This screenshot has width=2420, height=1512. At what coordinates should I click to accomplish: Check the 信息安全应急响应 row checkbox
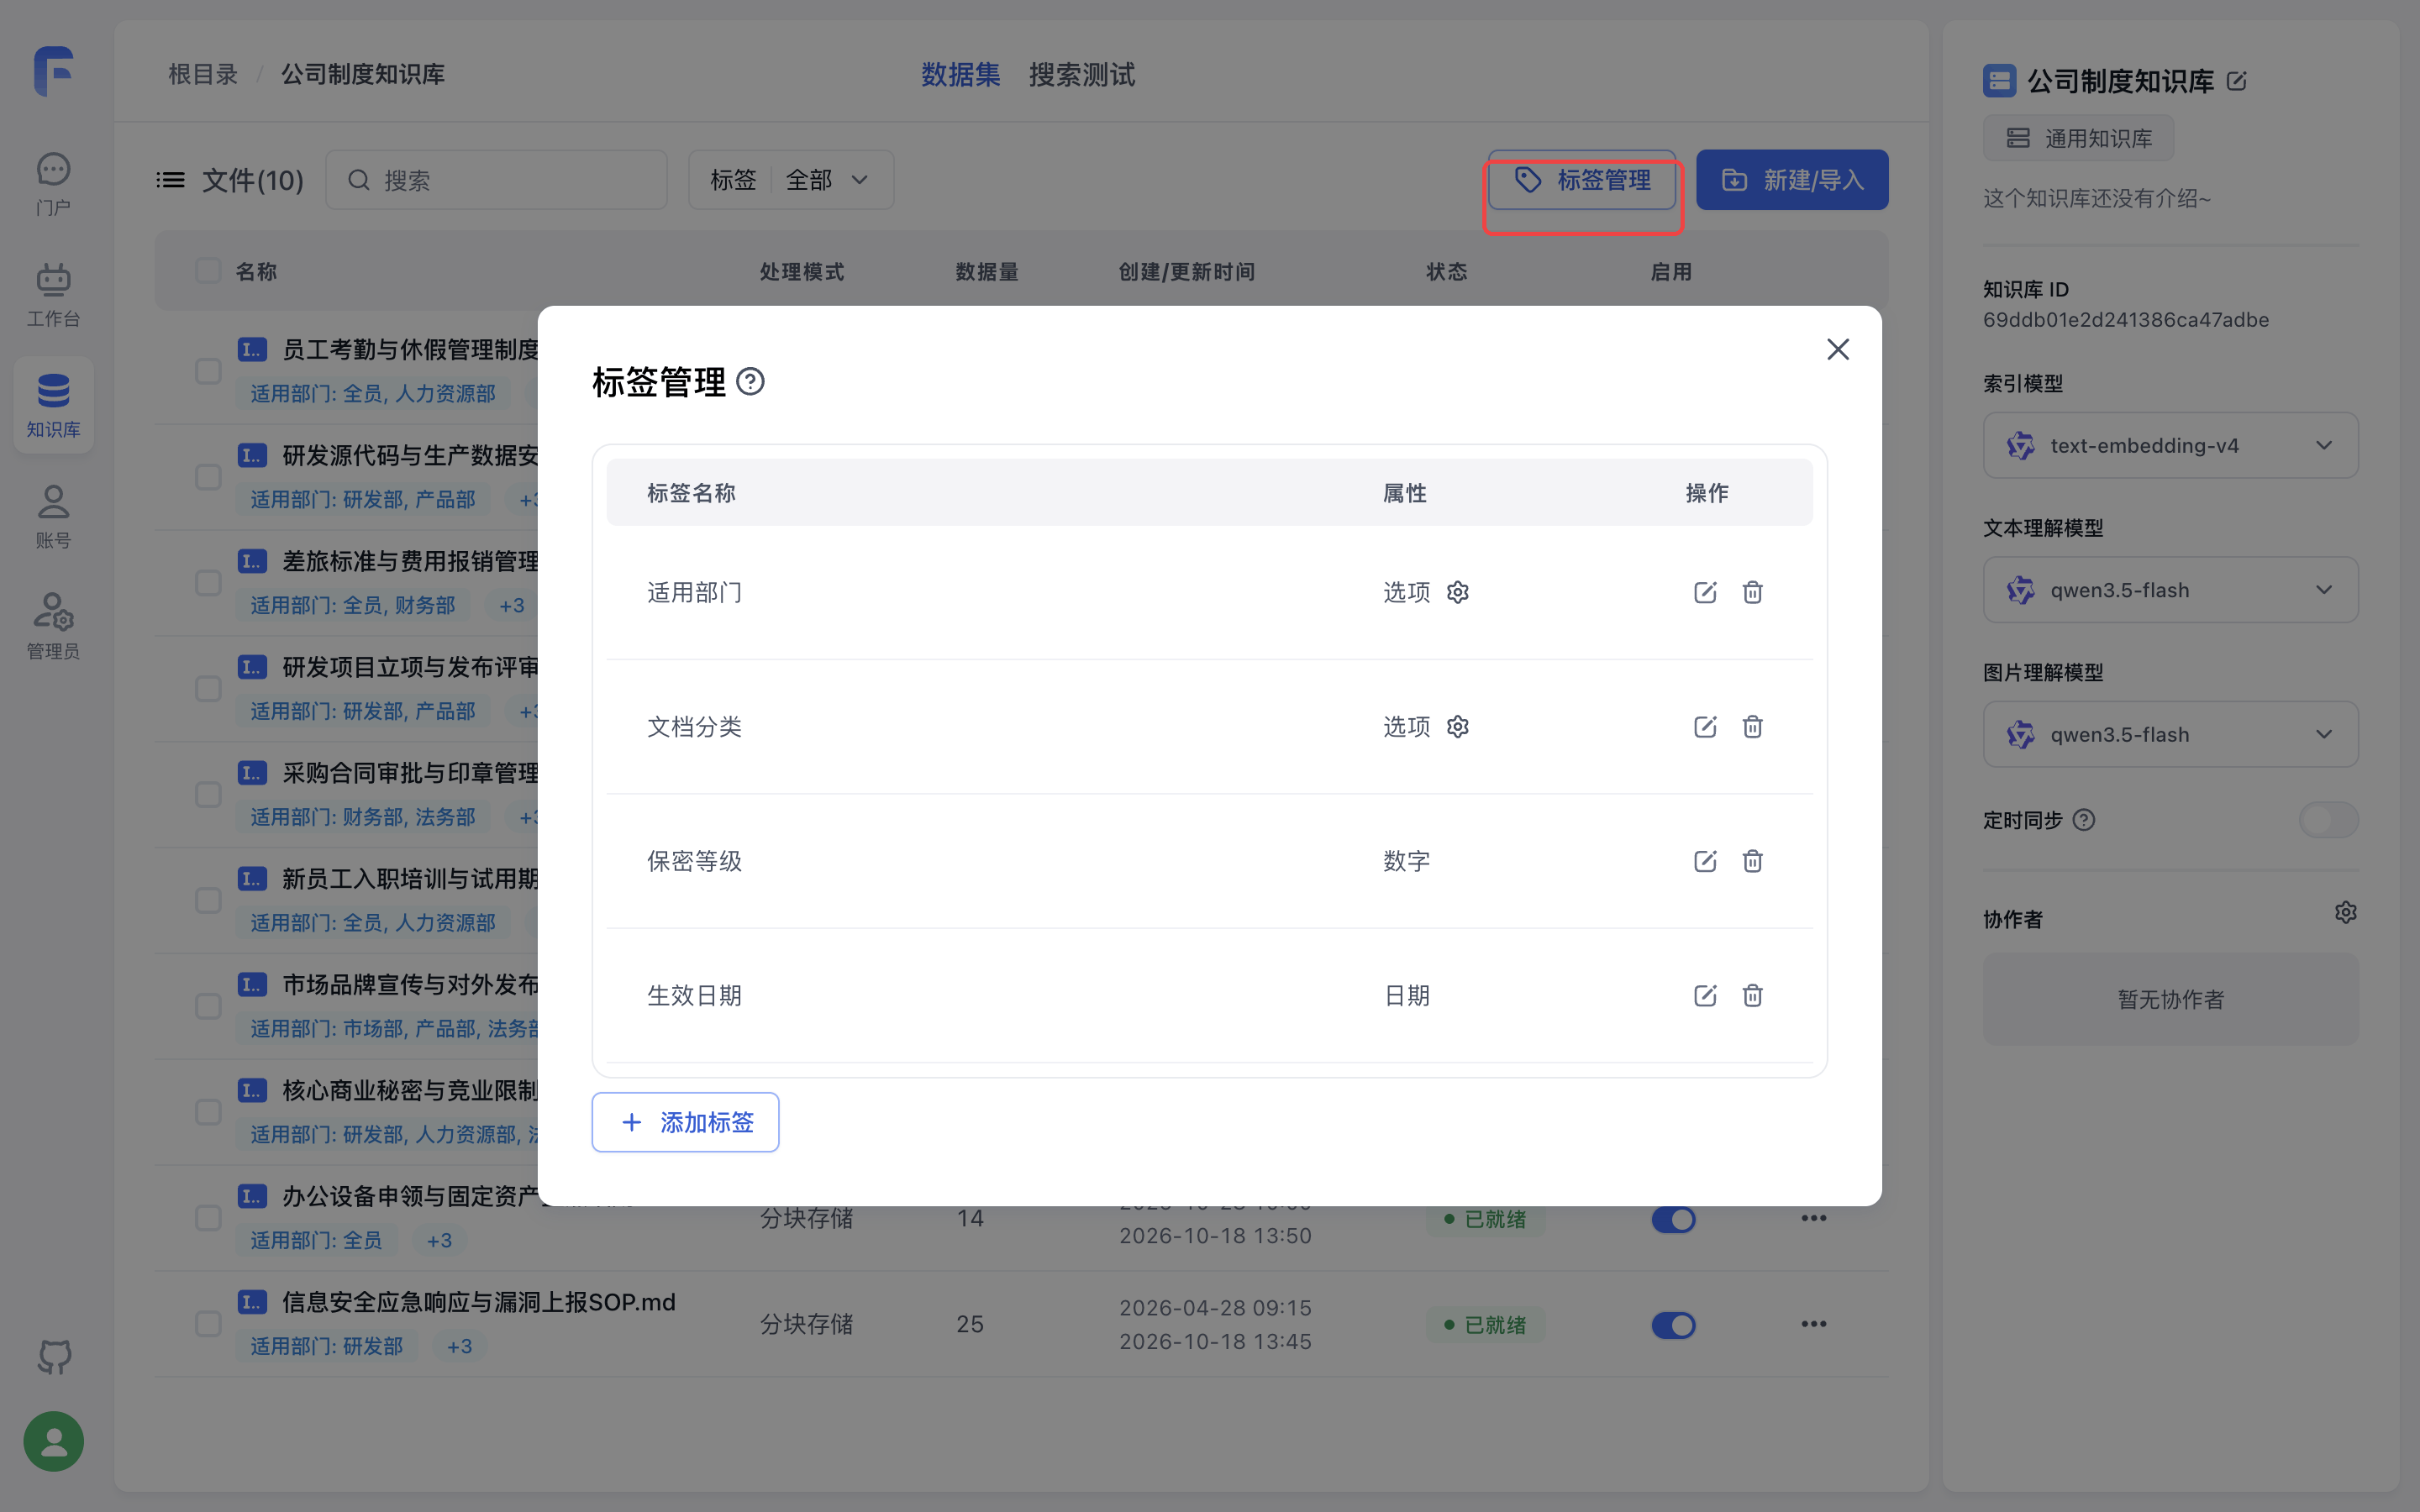208,1324
